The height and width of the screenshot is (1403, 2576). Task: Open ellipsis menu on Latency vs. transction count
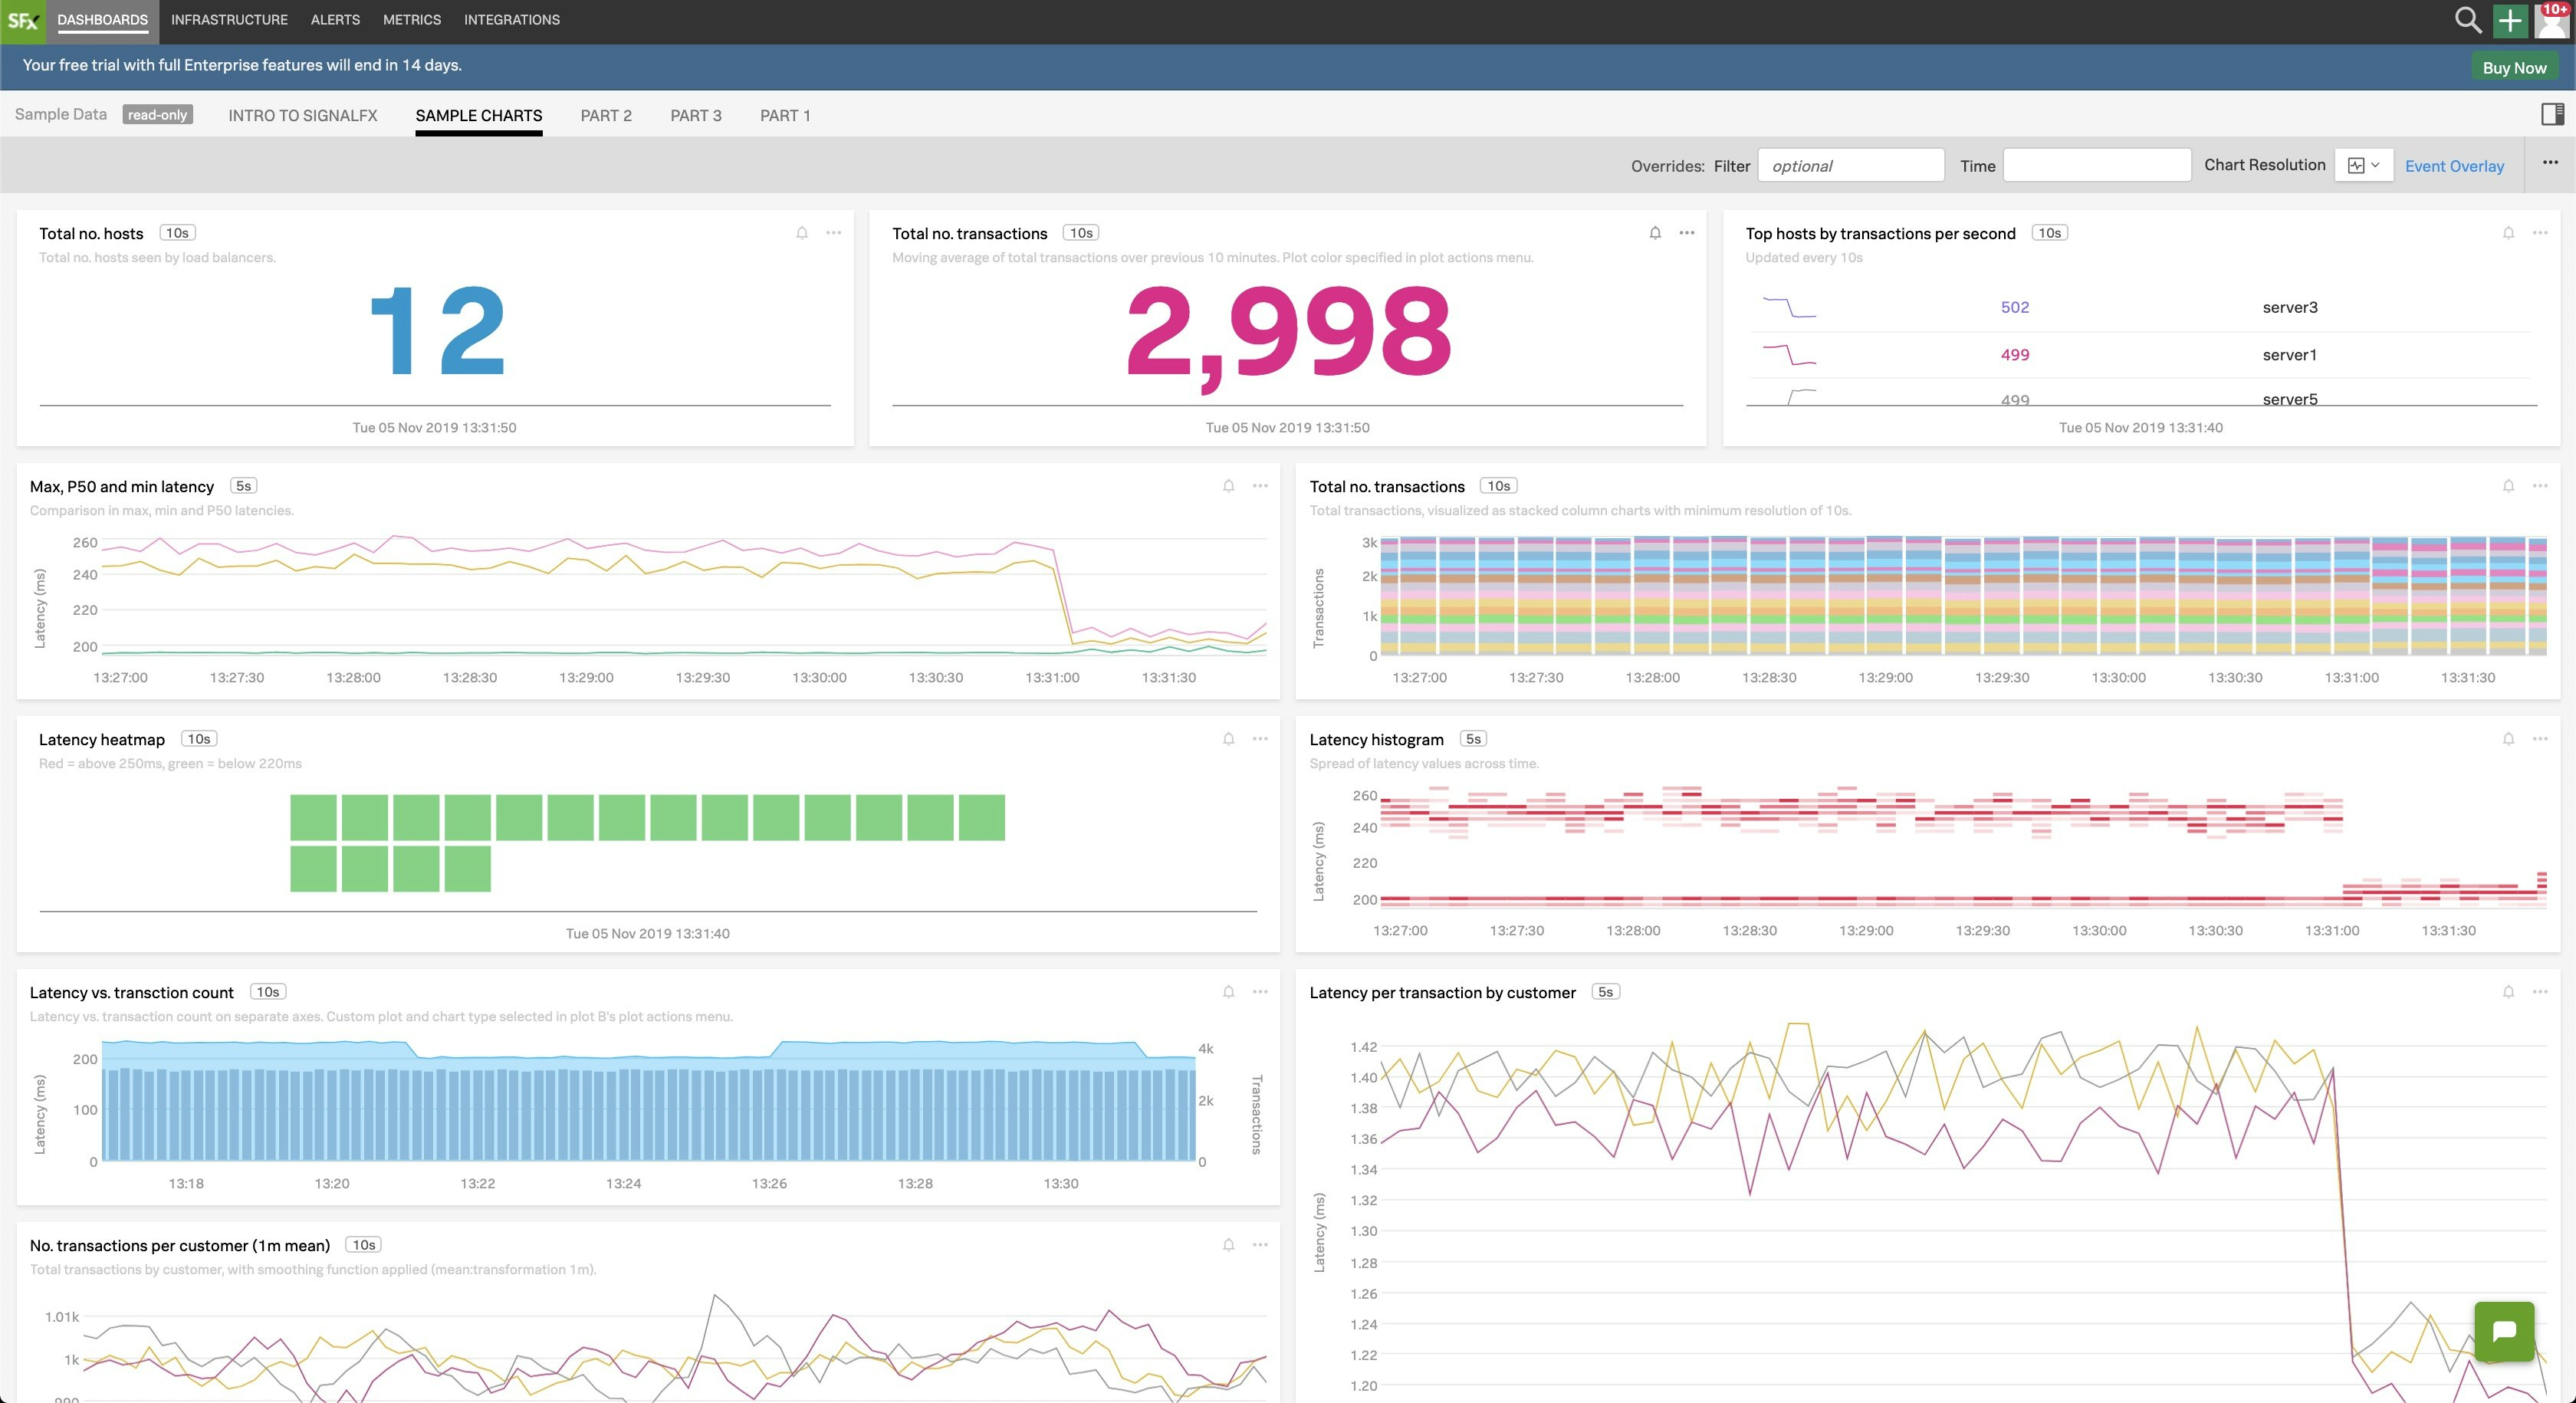pyautogui.click(x=1260, y=992)
